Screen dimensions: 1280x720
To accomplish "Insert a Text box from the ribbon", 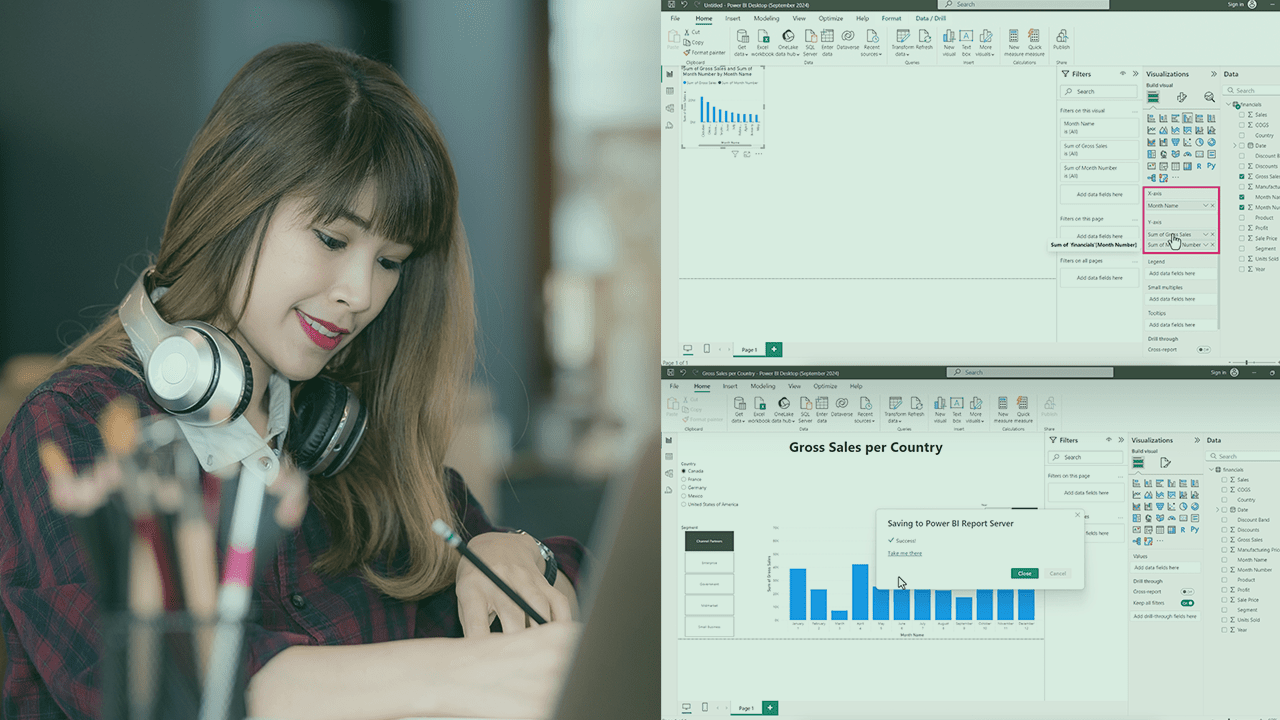I will click(965, 38).
